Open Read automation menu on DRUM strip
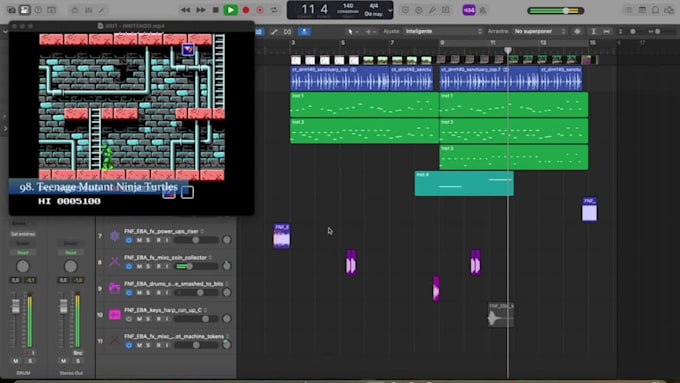 click(23, 252)
